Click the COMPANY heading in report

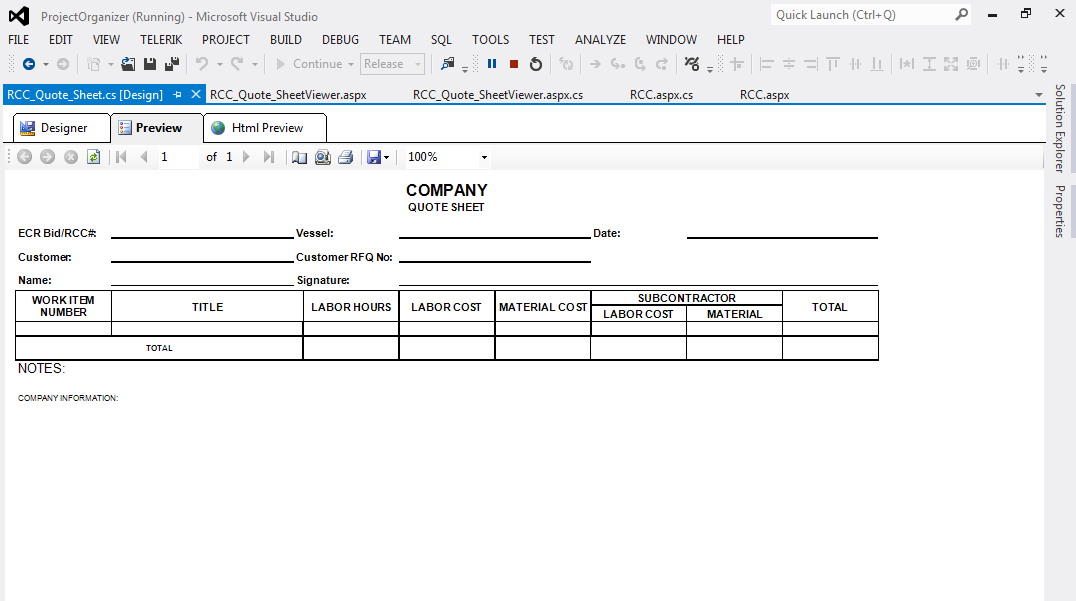(x=447, y=190)
